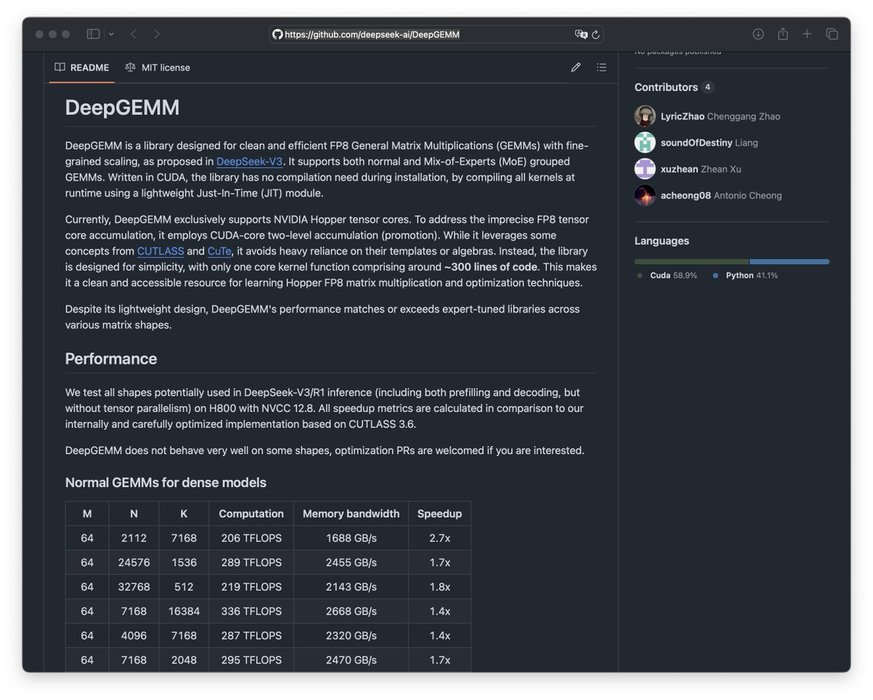Click the '1.8x' speedup cell
Image resolution: width=873 pixels, height=700 pixels.
[x=440, y=588]
